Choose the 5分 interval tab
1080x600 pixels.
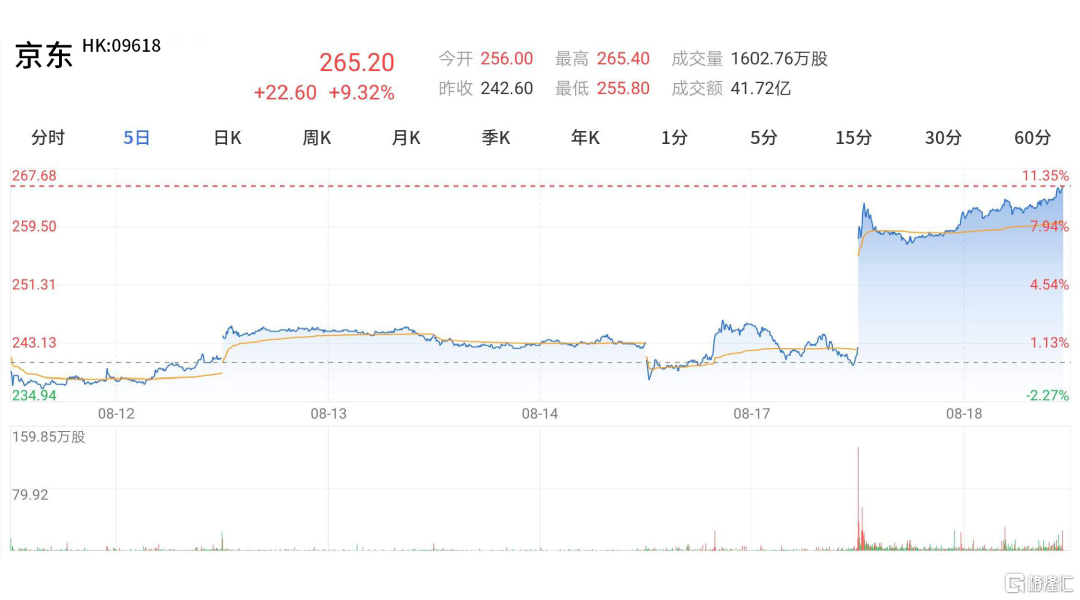tap(764, 138)
